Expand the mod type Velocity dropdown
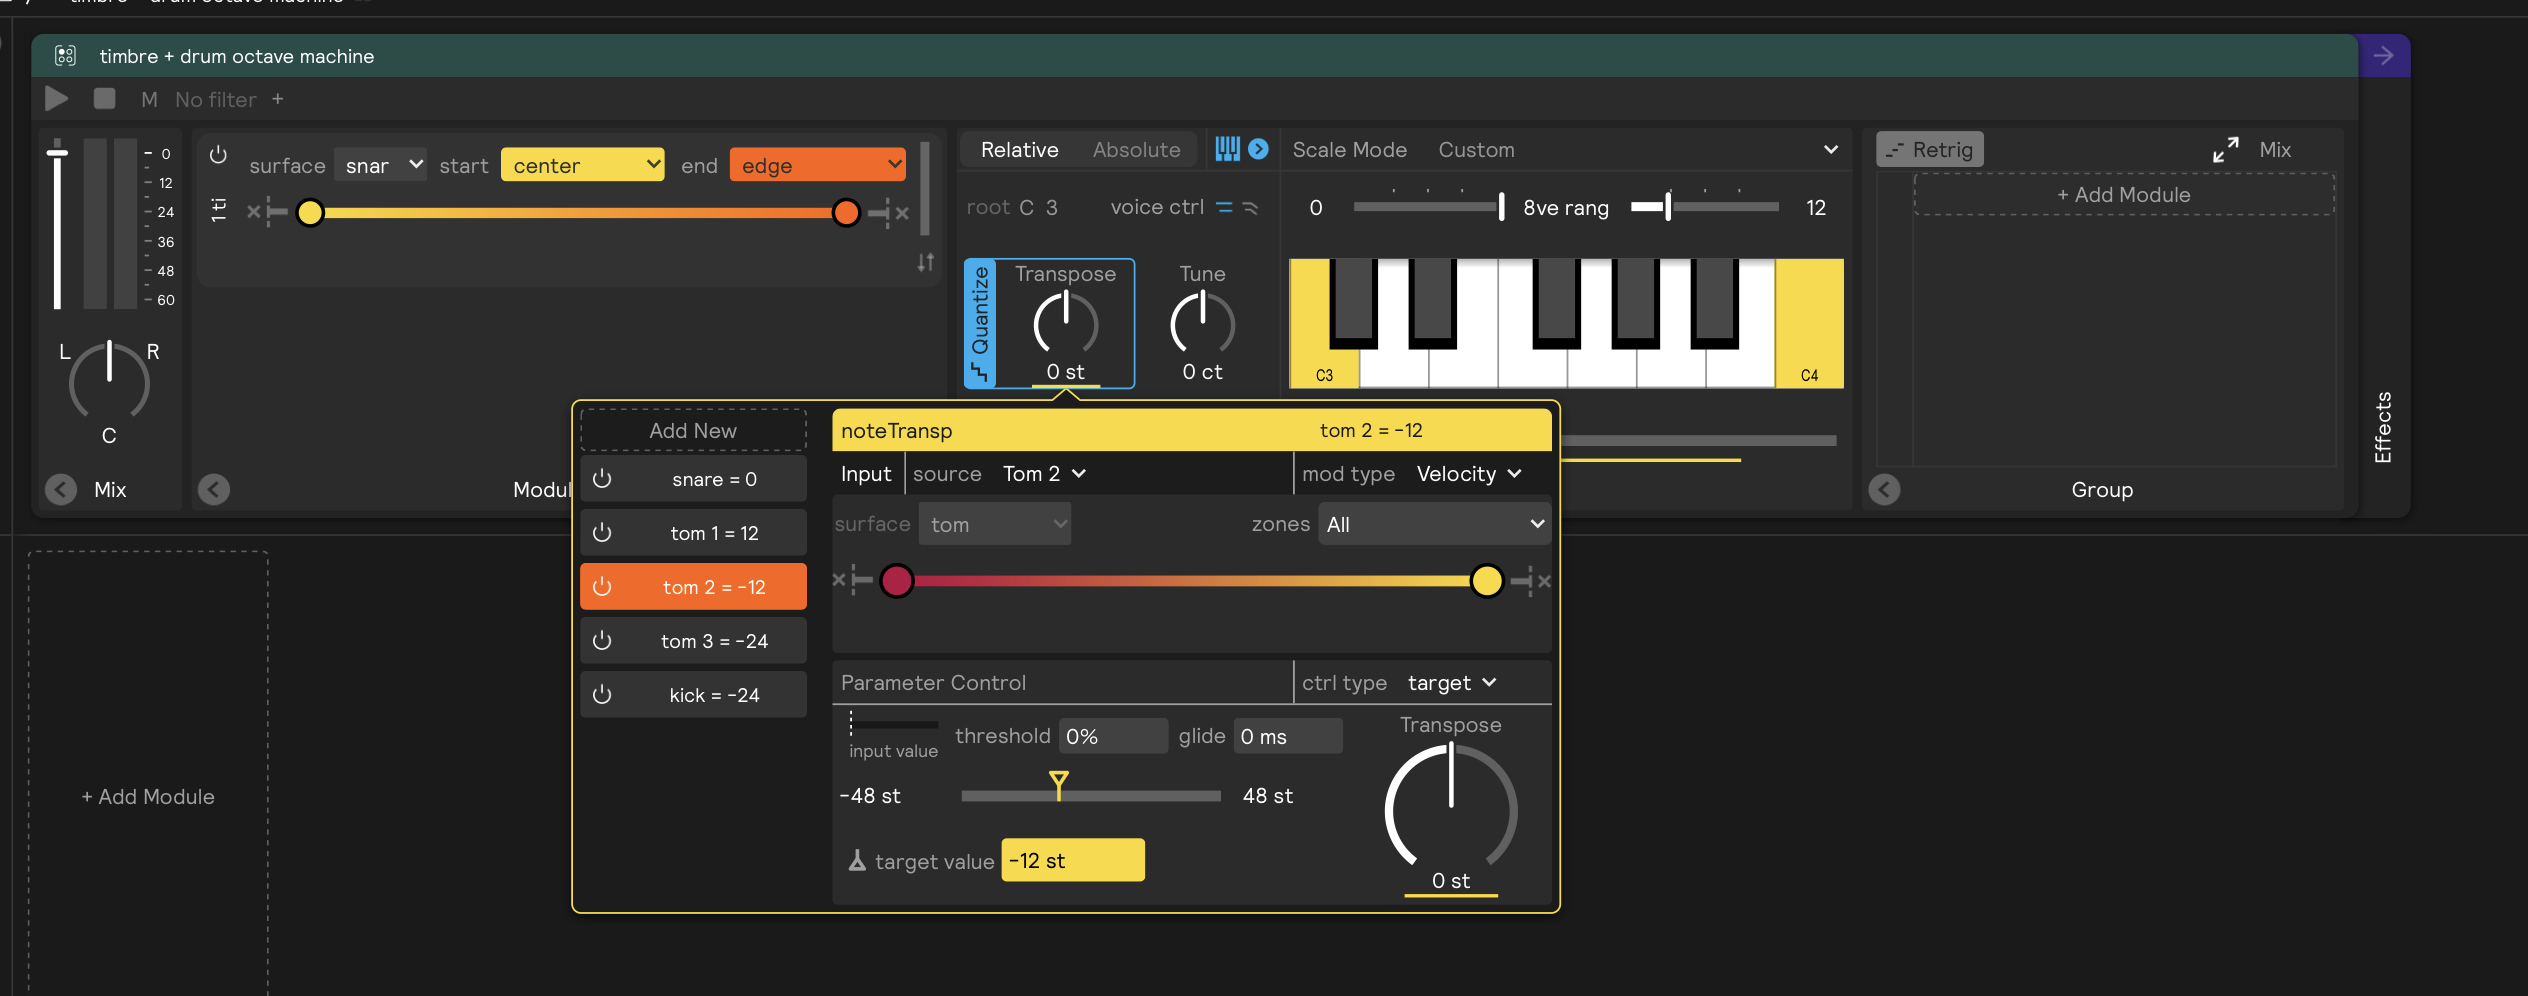 pyautogui.click(x=1468, y=474)
